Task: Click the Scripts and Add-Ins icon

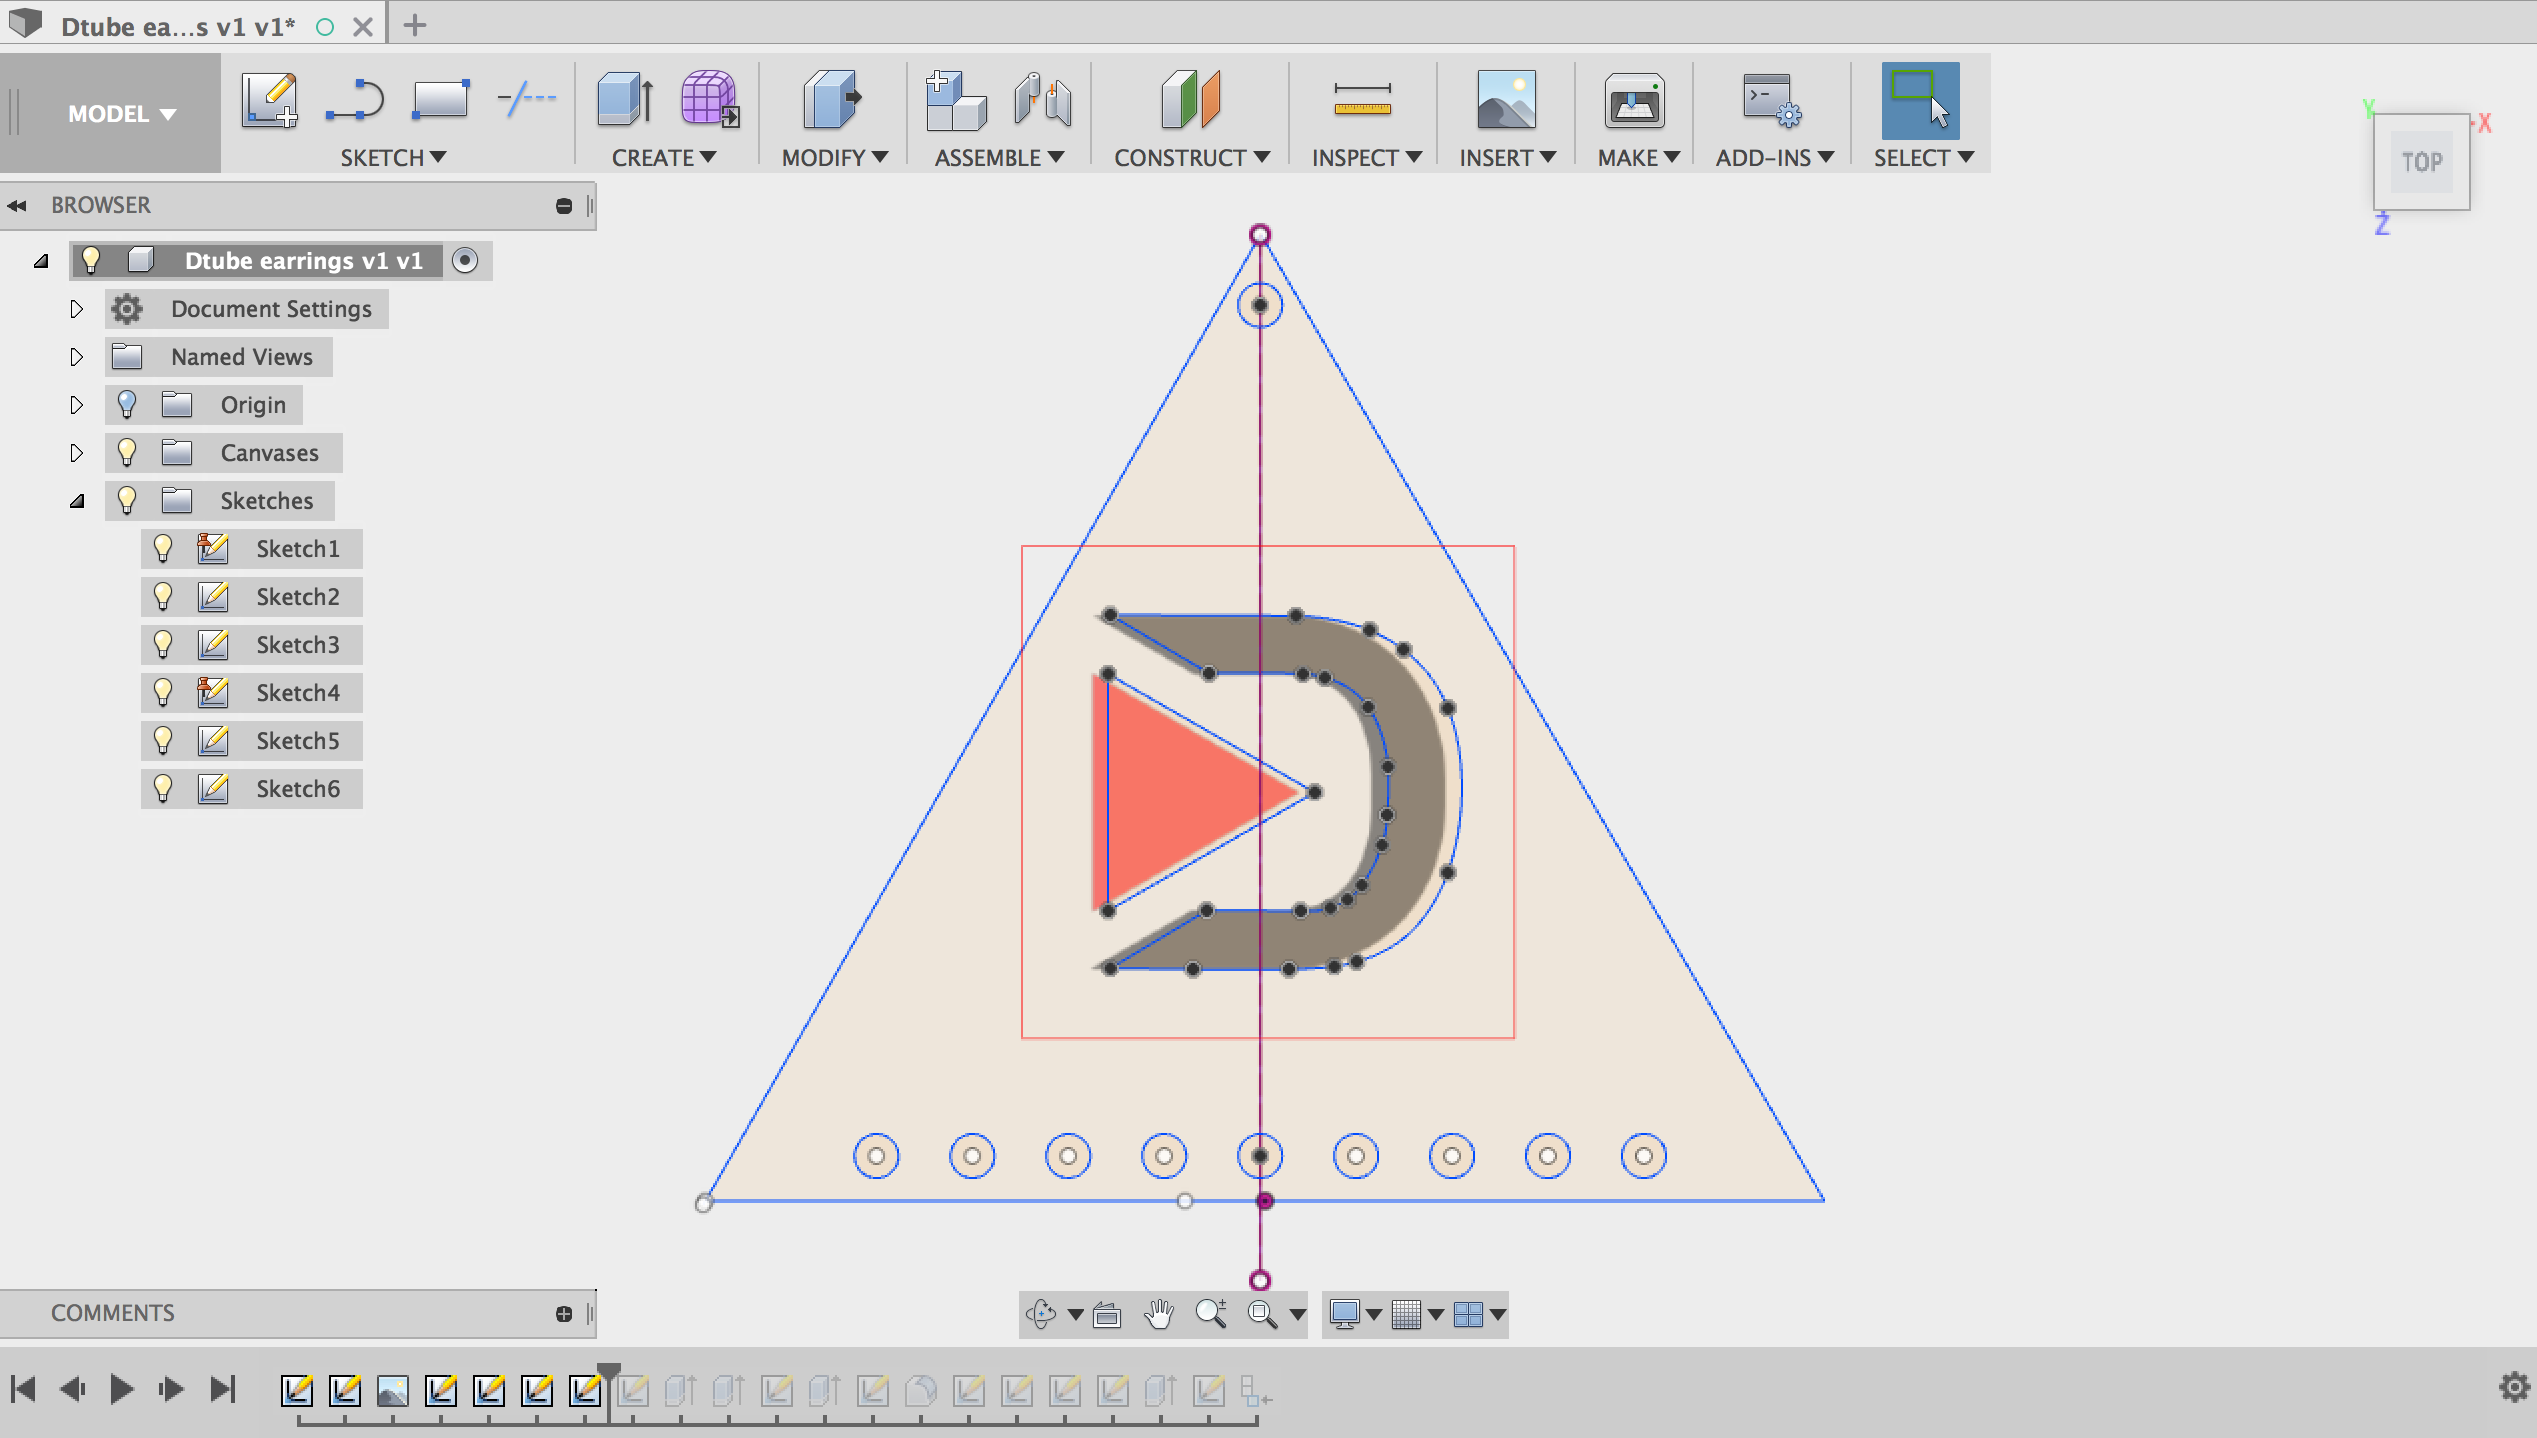Action: click(x=1772, y=100)
